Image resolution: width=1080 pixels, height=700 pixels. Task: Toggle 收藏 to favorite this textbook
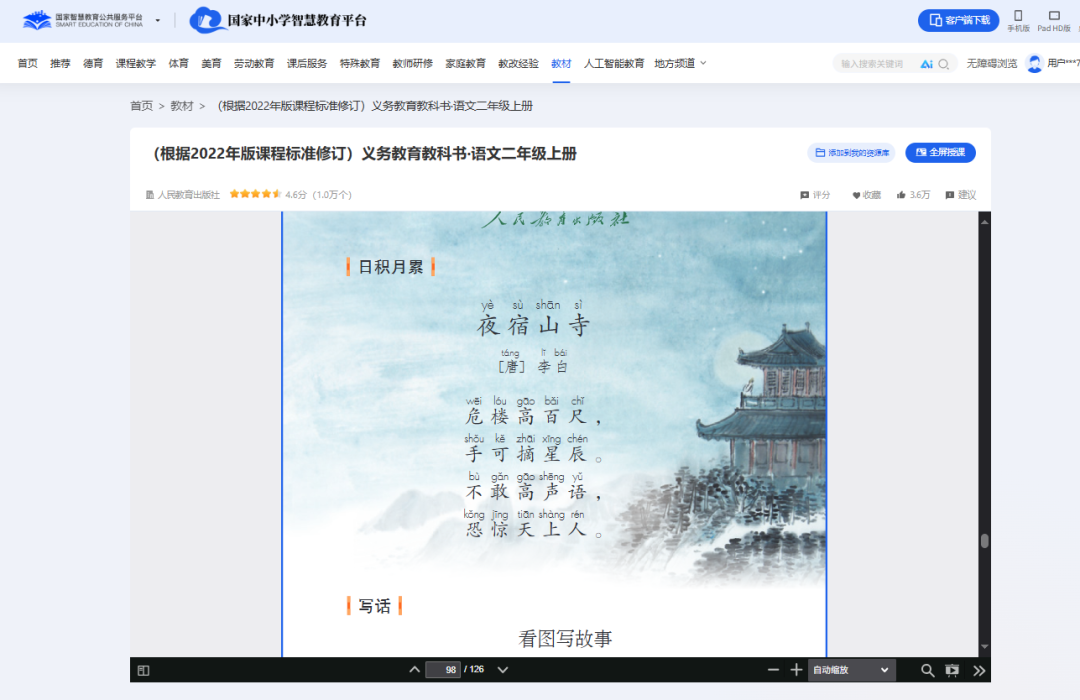(x=866, y=194)
